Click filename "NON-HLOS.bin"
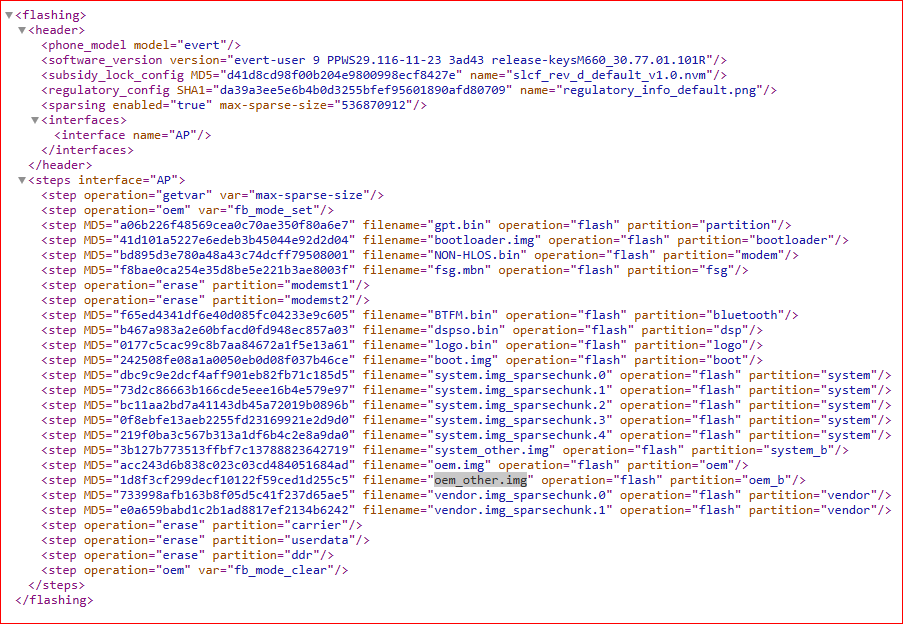 click(x=477, y=254)
